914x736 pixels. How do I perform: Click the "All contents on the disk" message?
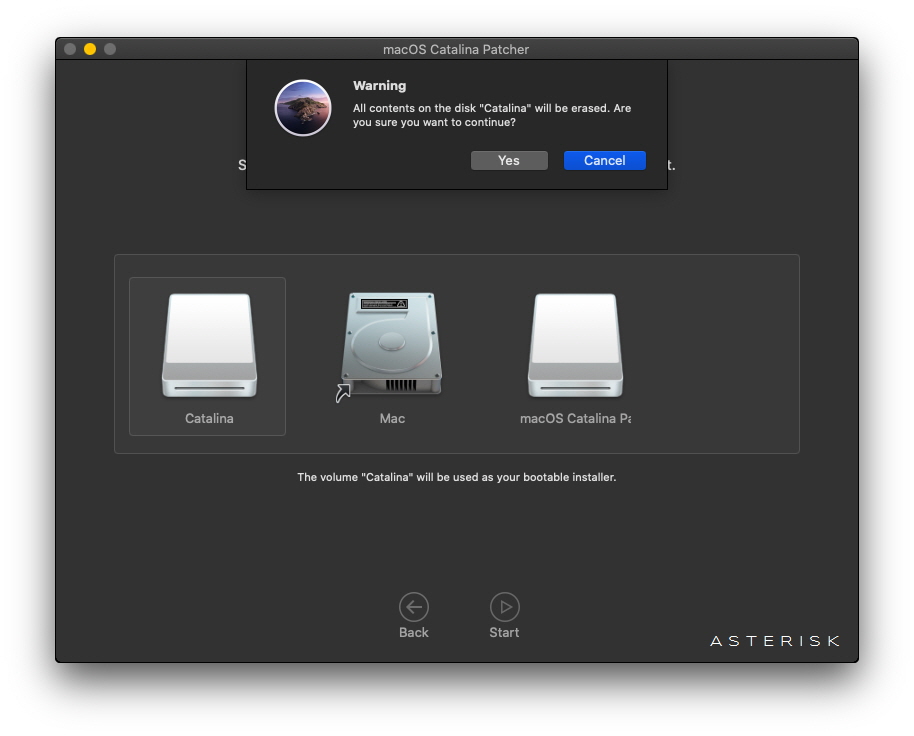pos(492,115)
